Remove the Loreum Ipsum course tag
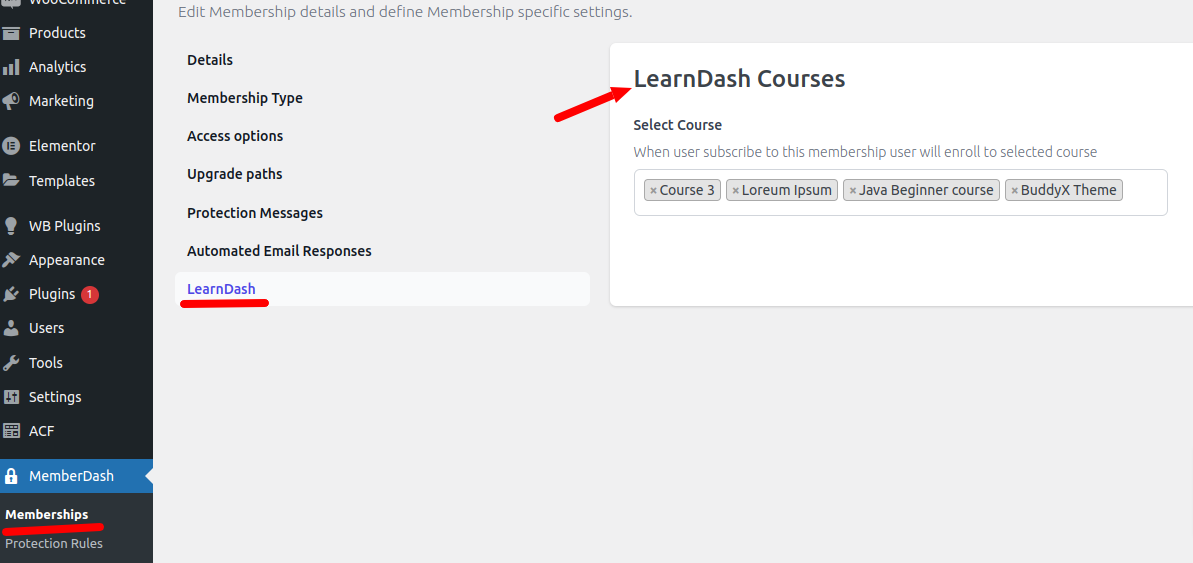 click(x=735, y=191)
